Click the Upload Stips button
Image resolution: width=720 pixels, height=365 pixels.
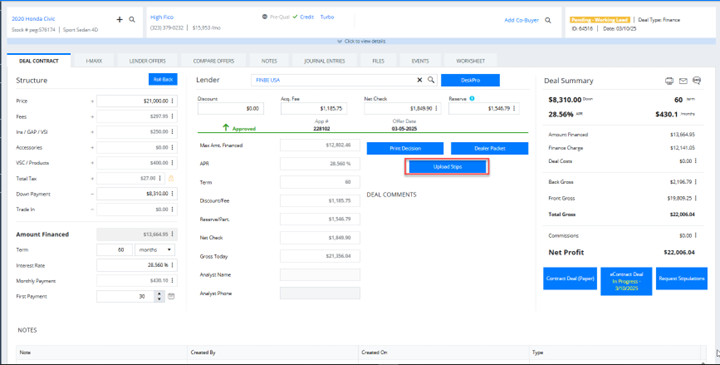click(447, 167)
